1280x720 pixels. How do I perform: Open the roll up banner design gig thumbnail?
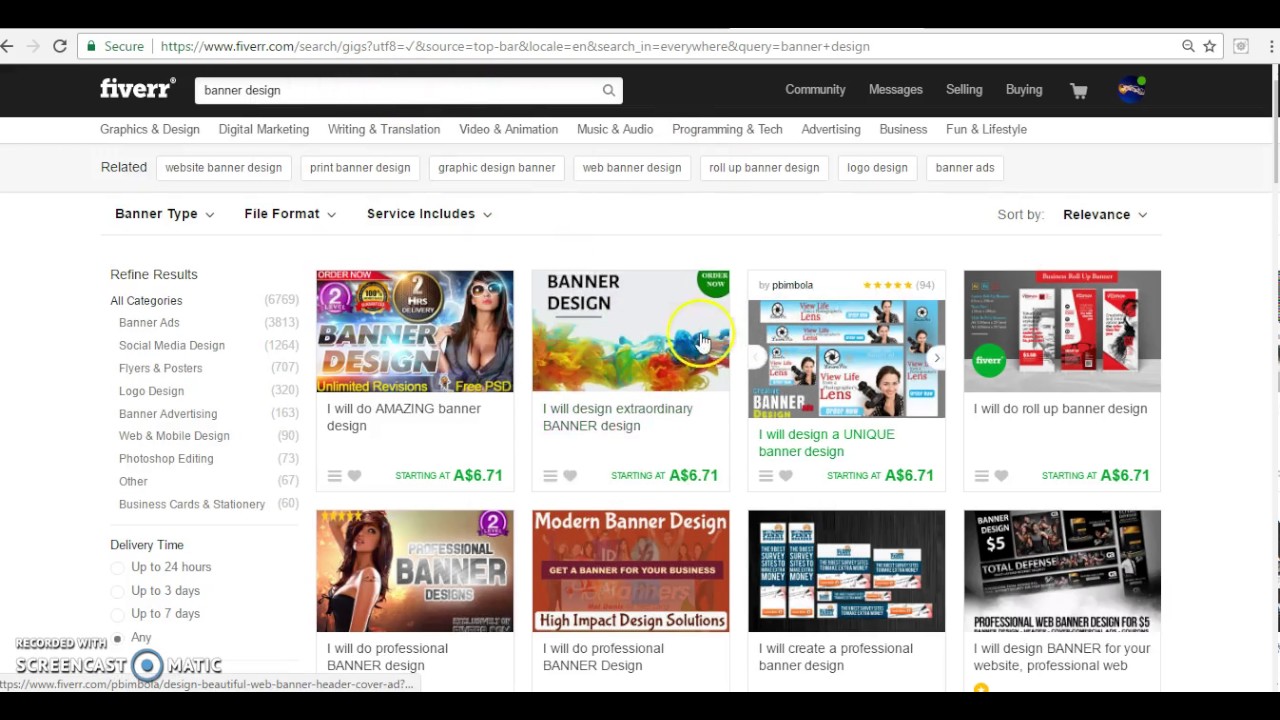tap(1062, 331)
